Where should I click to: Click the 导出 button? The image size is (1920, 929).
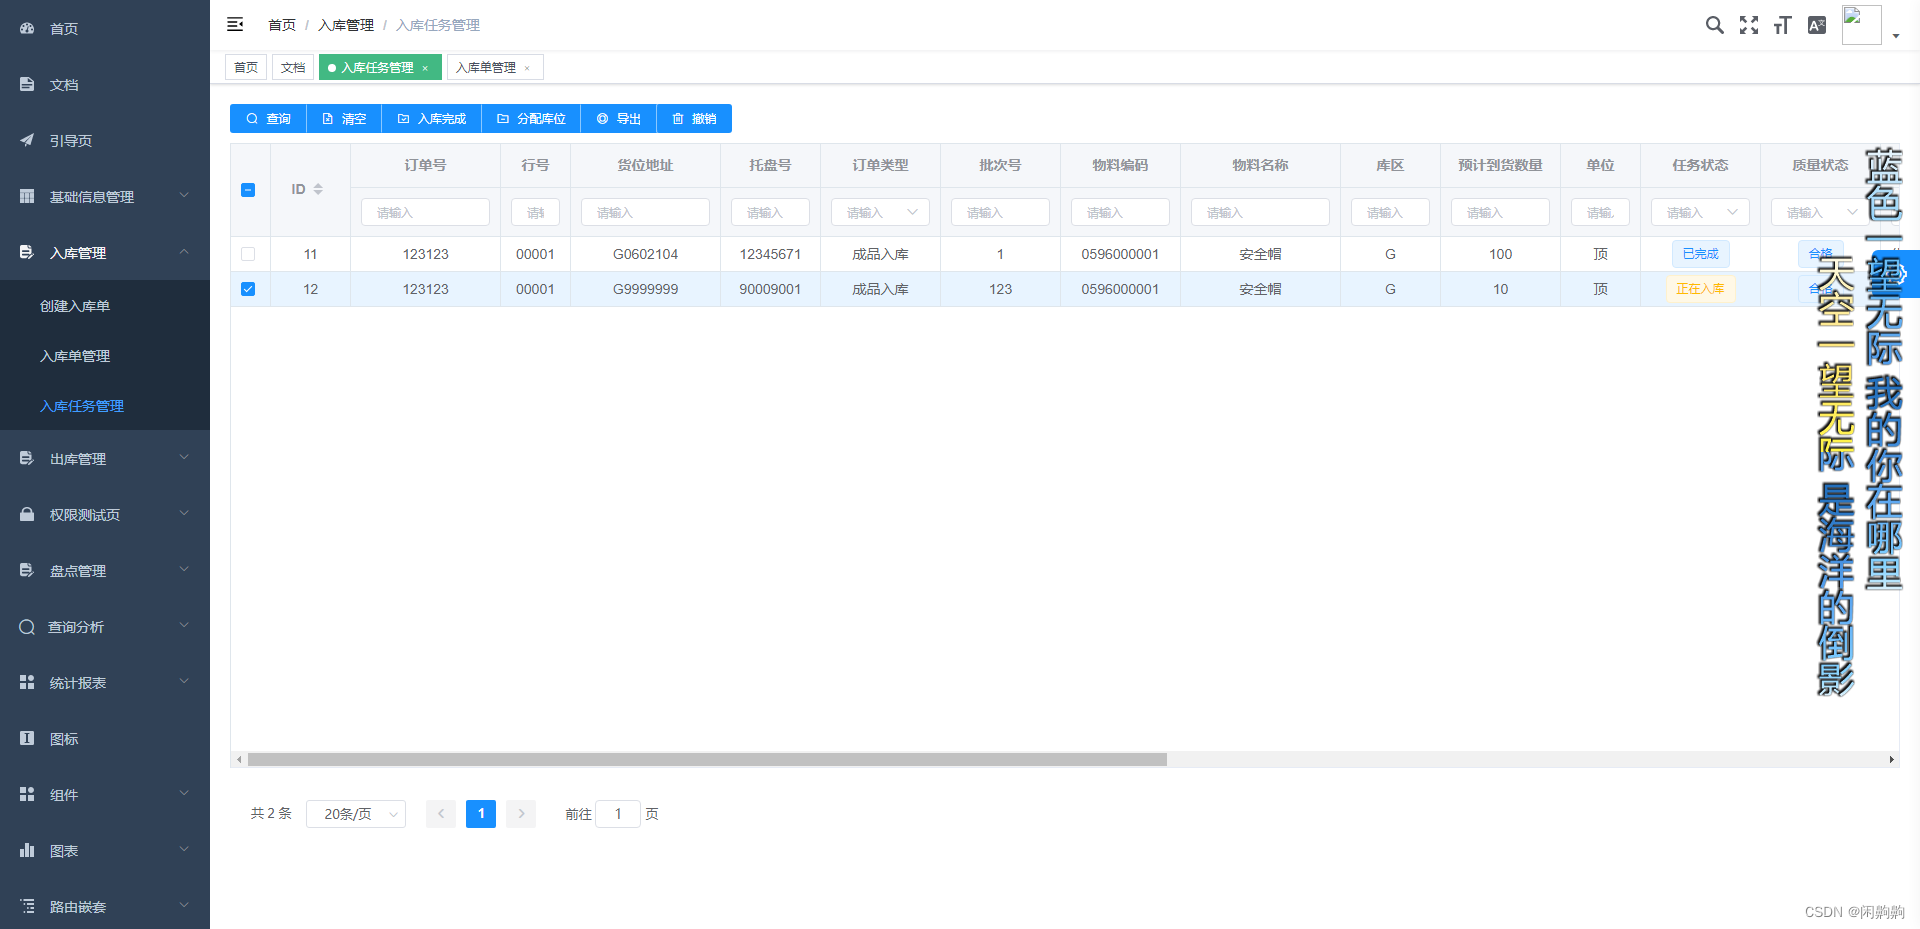(x=618, y=118)
